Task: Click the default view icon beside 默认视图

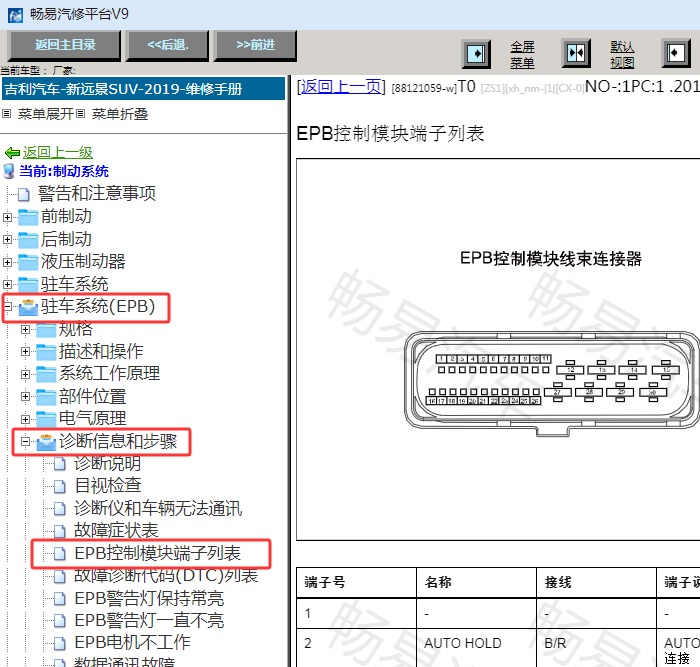Action: pyautogui.click(x=576, y=54)
